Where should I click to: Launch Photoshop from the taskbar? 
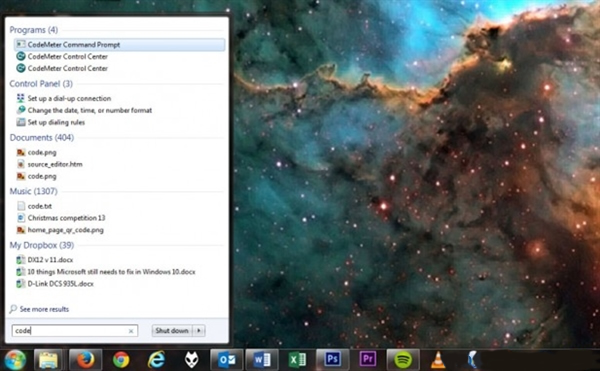tap(332, 360)
